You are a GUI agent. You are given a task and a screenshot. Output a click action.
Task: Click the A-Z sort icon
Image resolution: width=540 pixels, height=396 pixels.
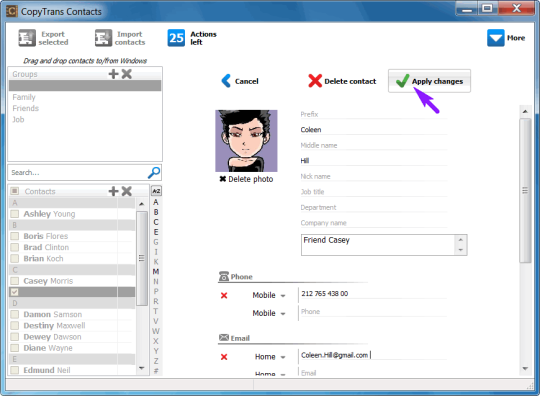pos(156,191)
